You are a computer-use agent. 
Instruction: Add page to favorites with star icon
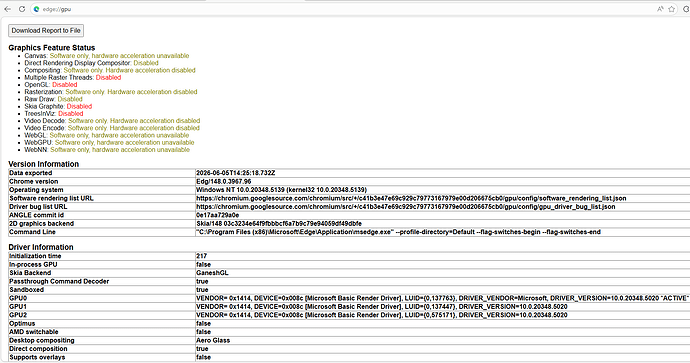click(x=672, y=9)
